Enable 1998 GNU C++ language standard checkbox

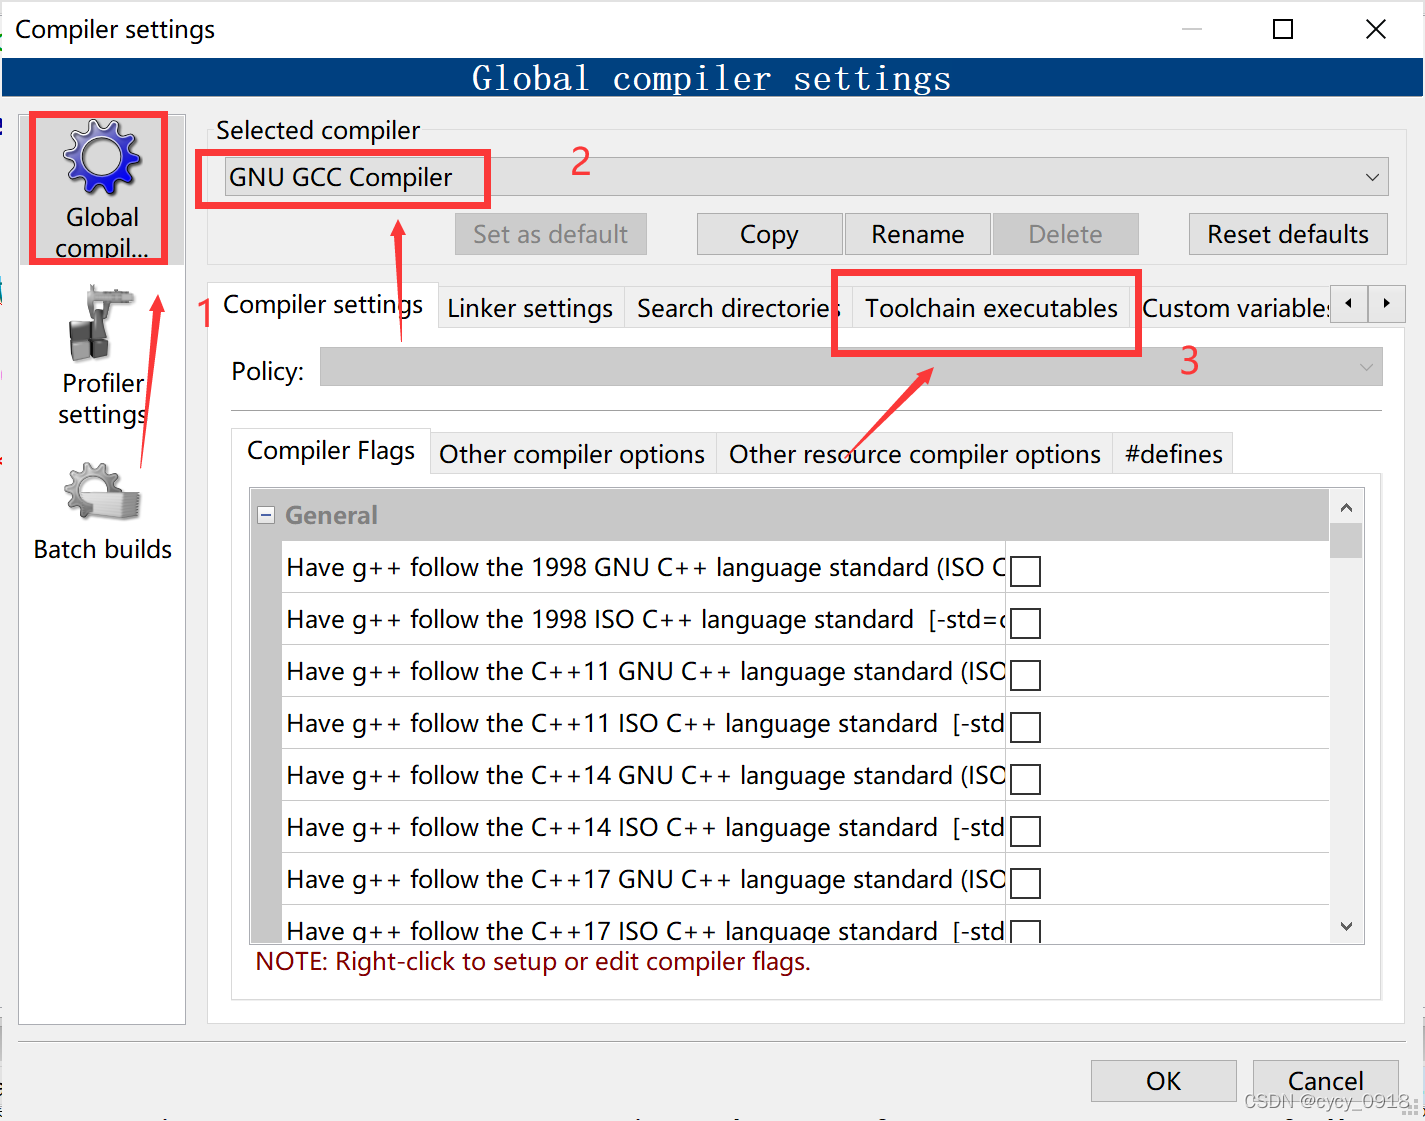(1025, 571)
